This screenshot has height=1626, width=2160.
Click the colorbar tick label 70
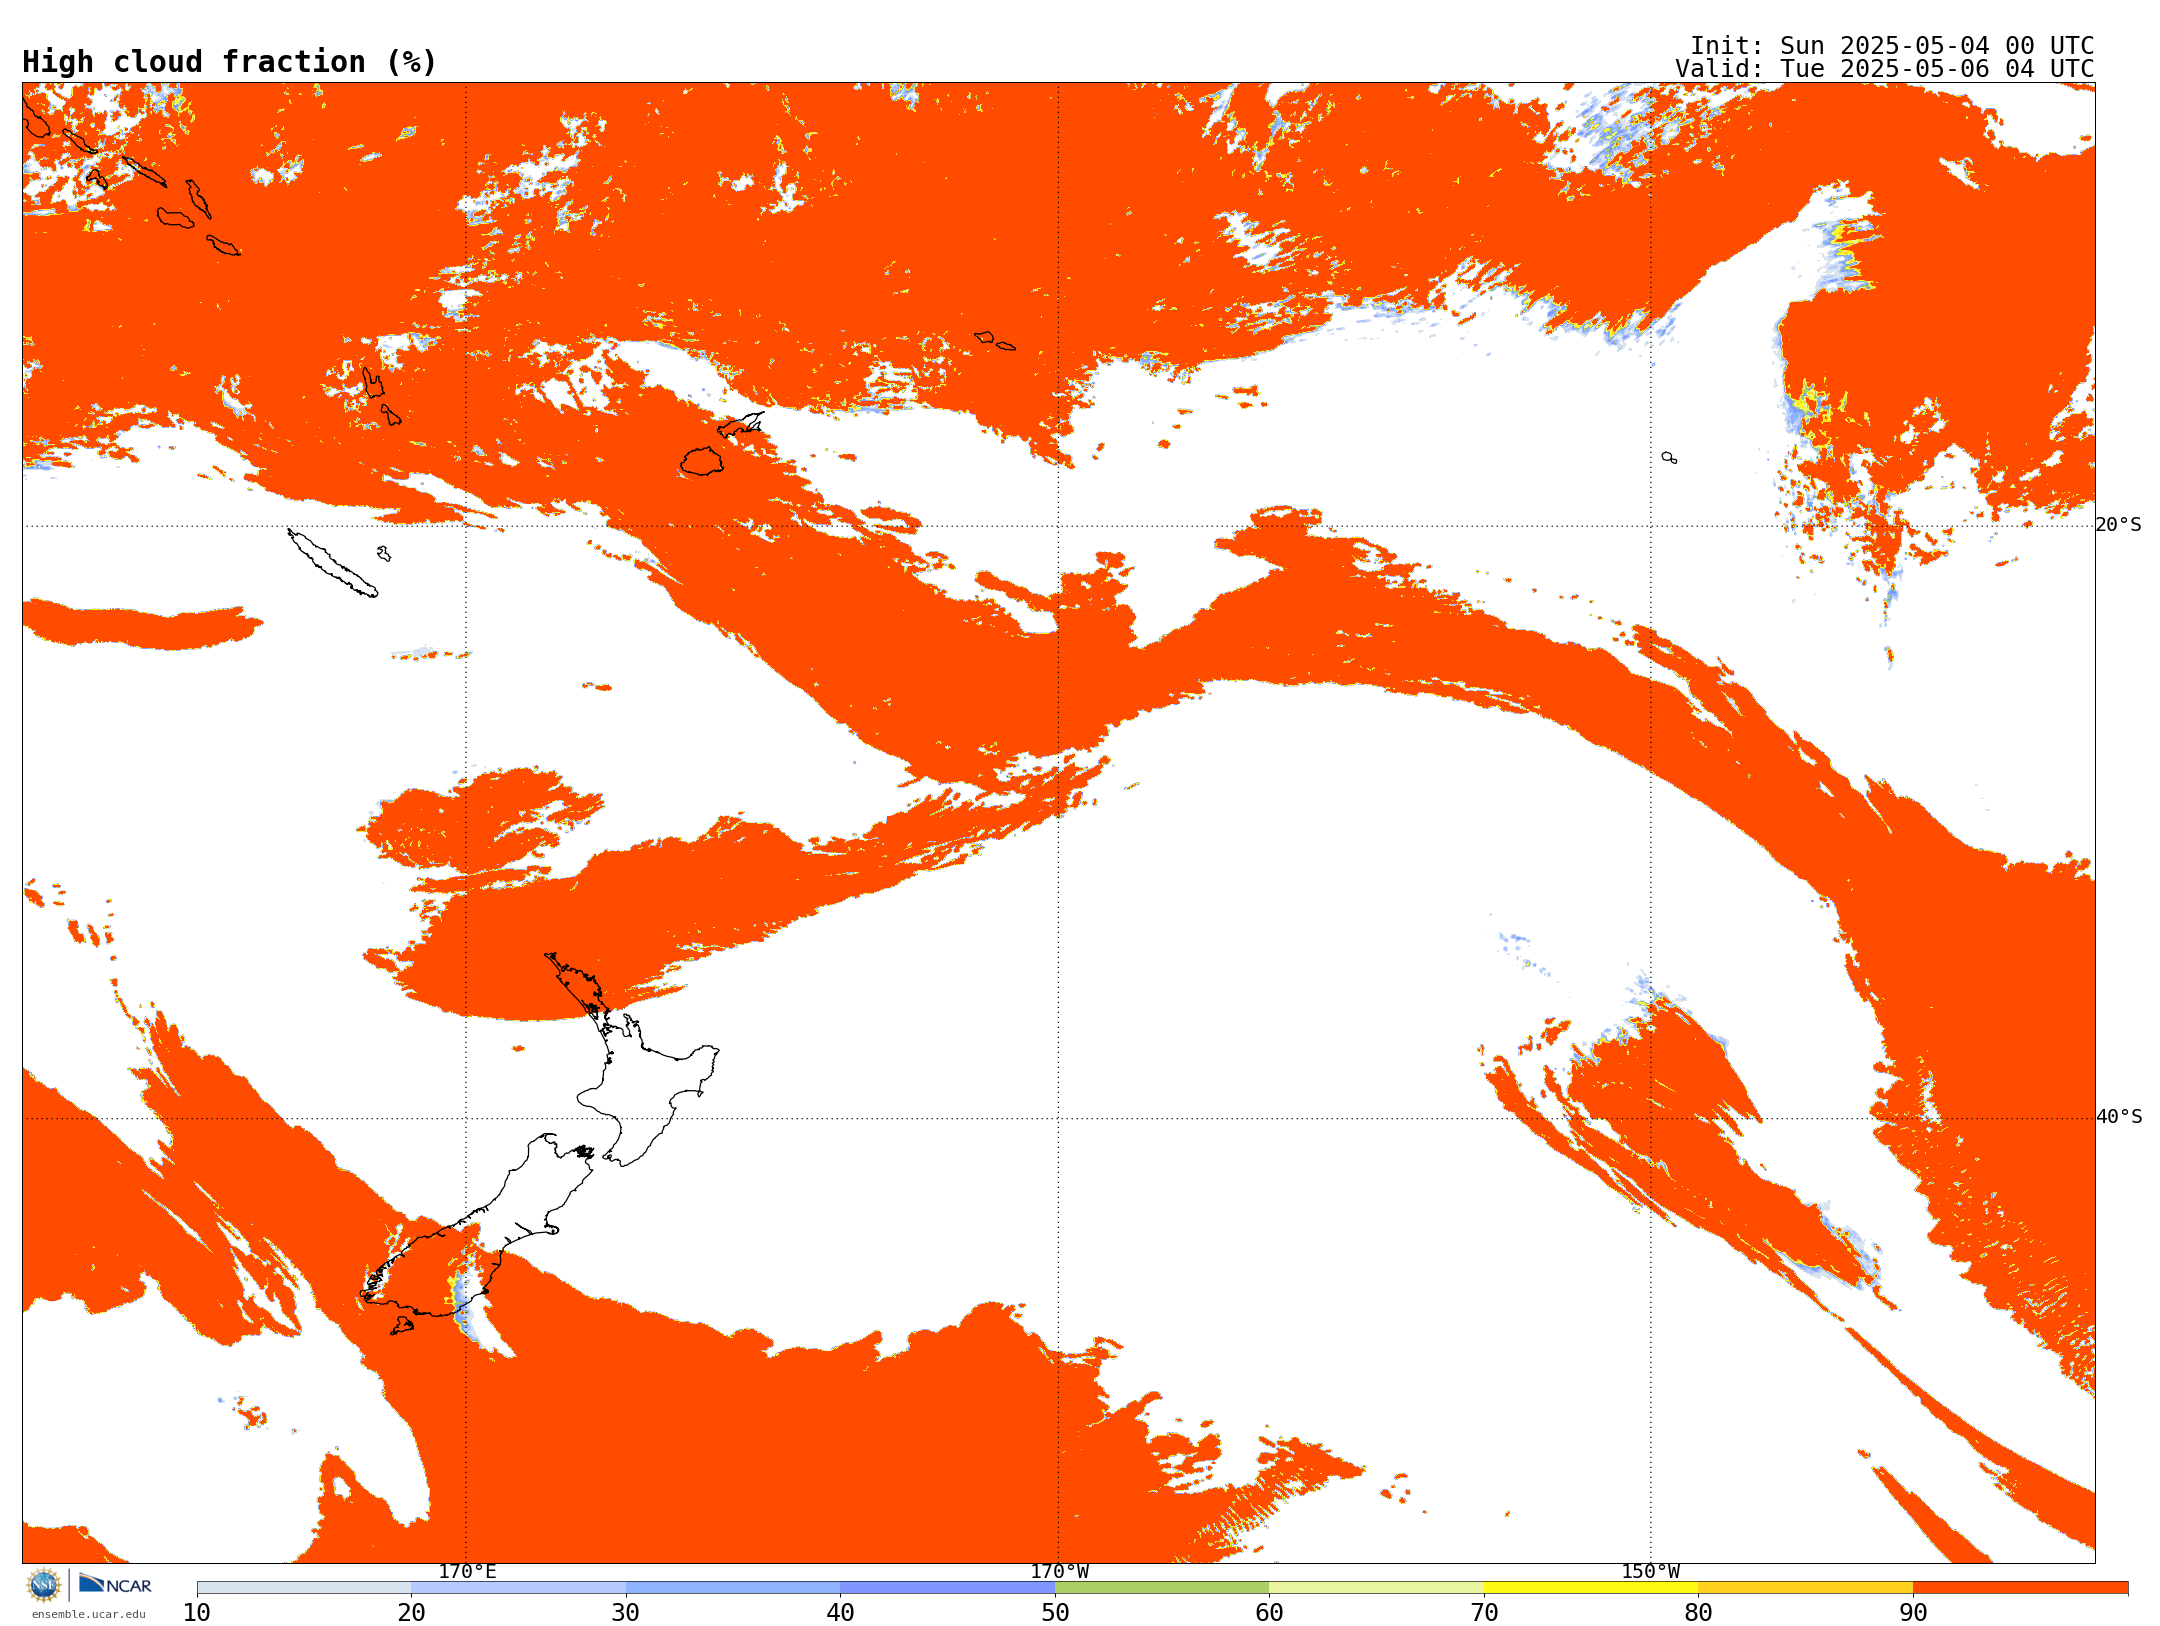pyautogui.click(x=1484, y=1613)
